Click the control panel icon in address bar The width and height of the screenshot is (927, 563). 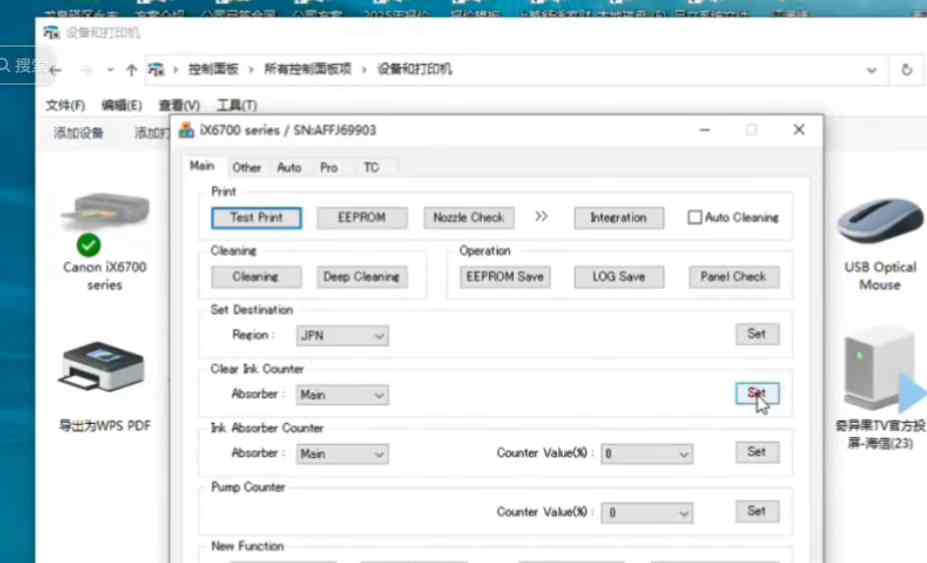point(156,70)
